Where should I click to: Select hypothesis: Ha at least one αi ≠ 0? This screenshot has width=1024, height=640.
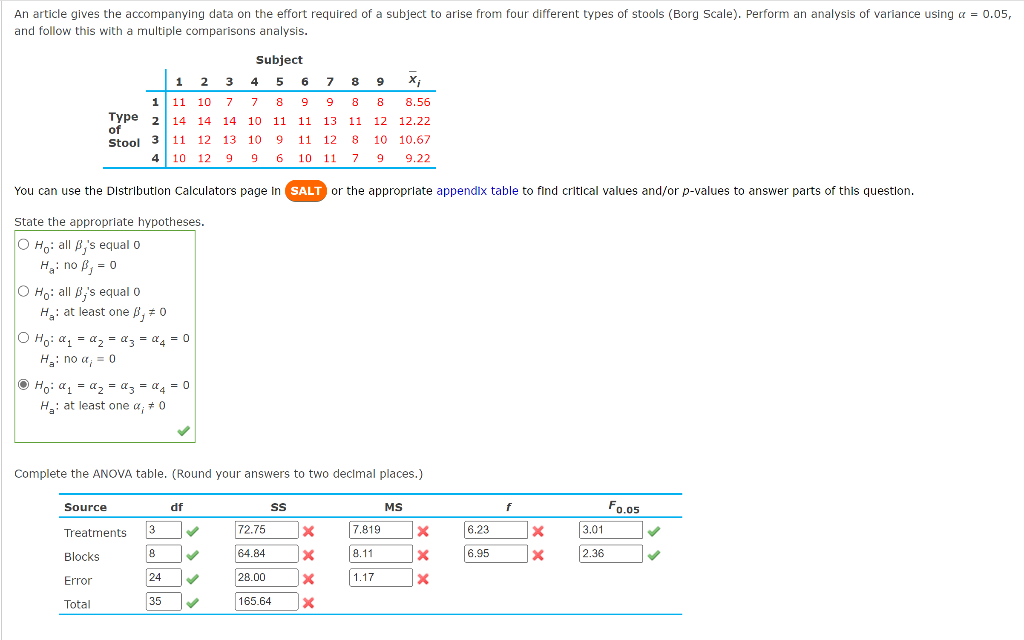[x=24, y=385]
